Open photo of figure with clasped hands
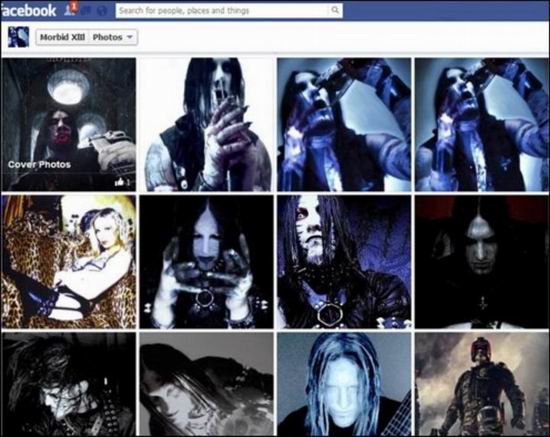Viewport: 550px width, 437px height. point(206,125)
